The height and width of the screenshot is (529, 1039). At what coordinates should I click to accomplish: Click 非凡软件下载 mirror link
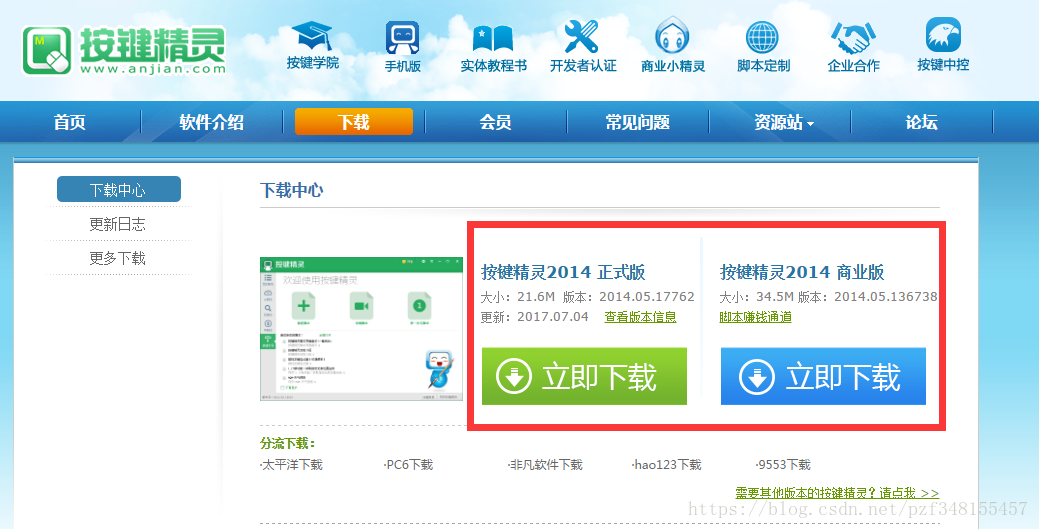(x=545, y=465)
